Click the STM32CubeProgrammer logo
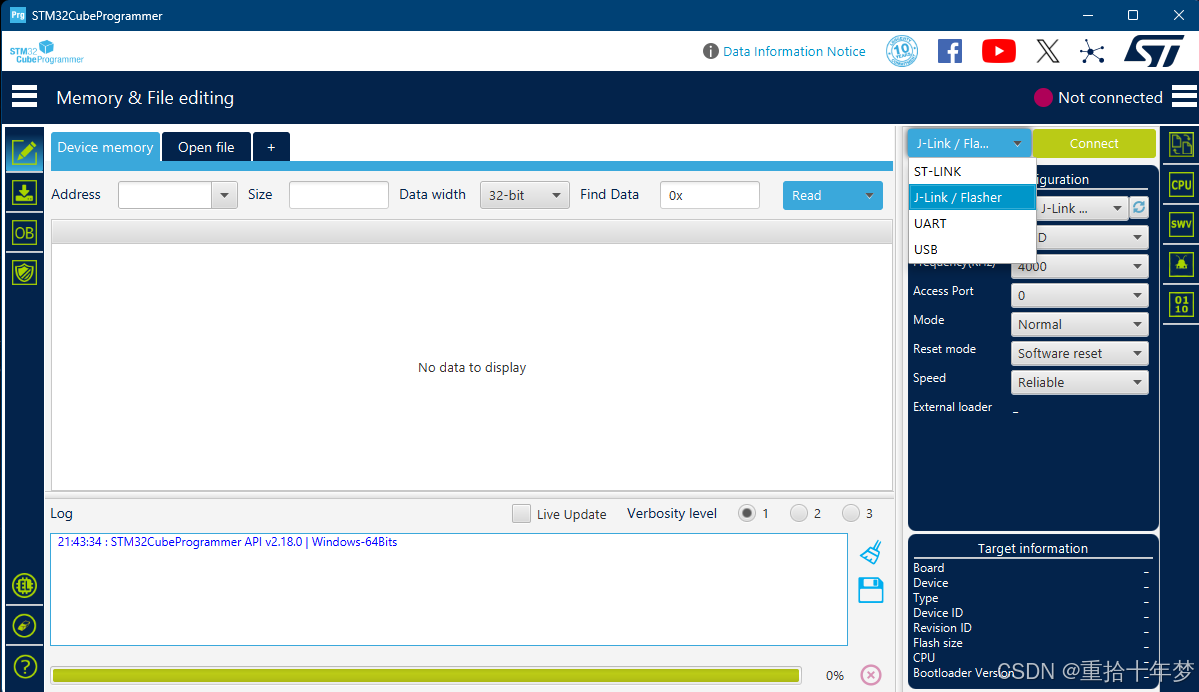This screenshot has height=692, width=1199. click(x=47, y=52)
